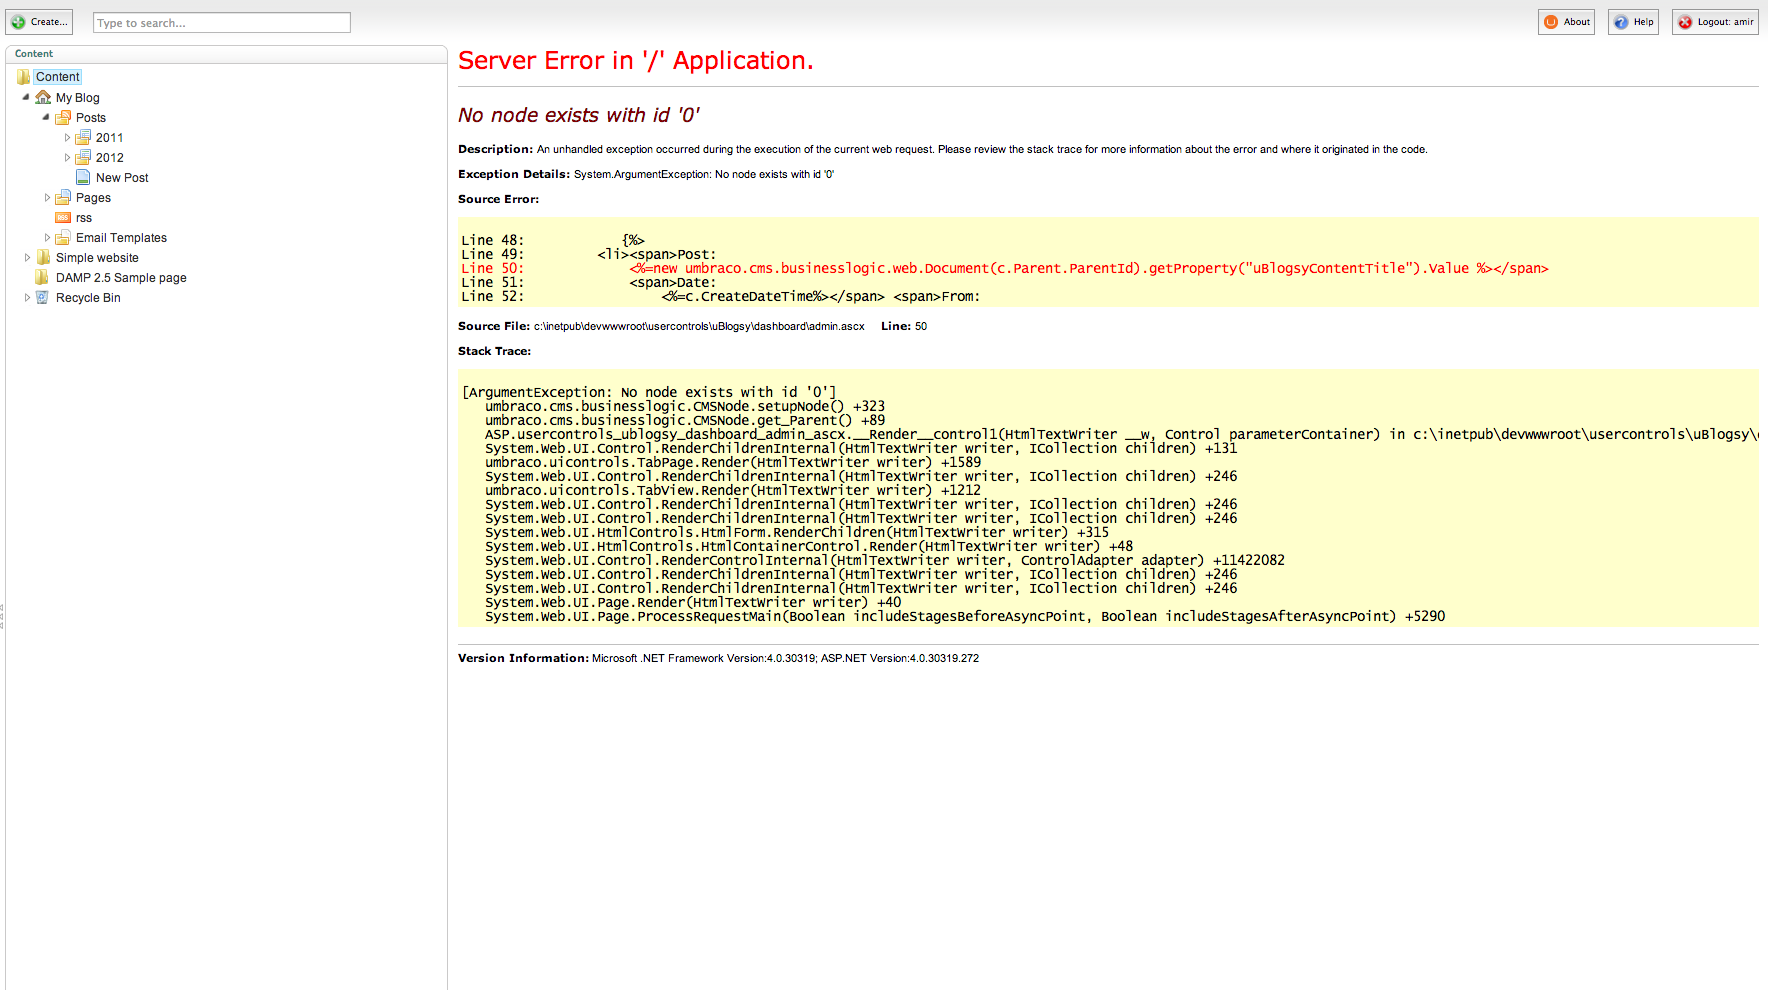
Task: Click the Create button
Action: pyautogui.click(x=40, y=22)
